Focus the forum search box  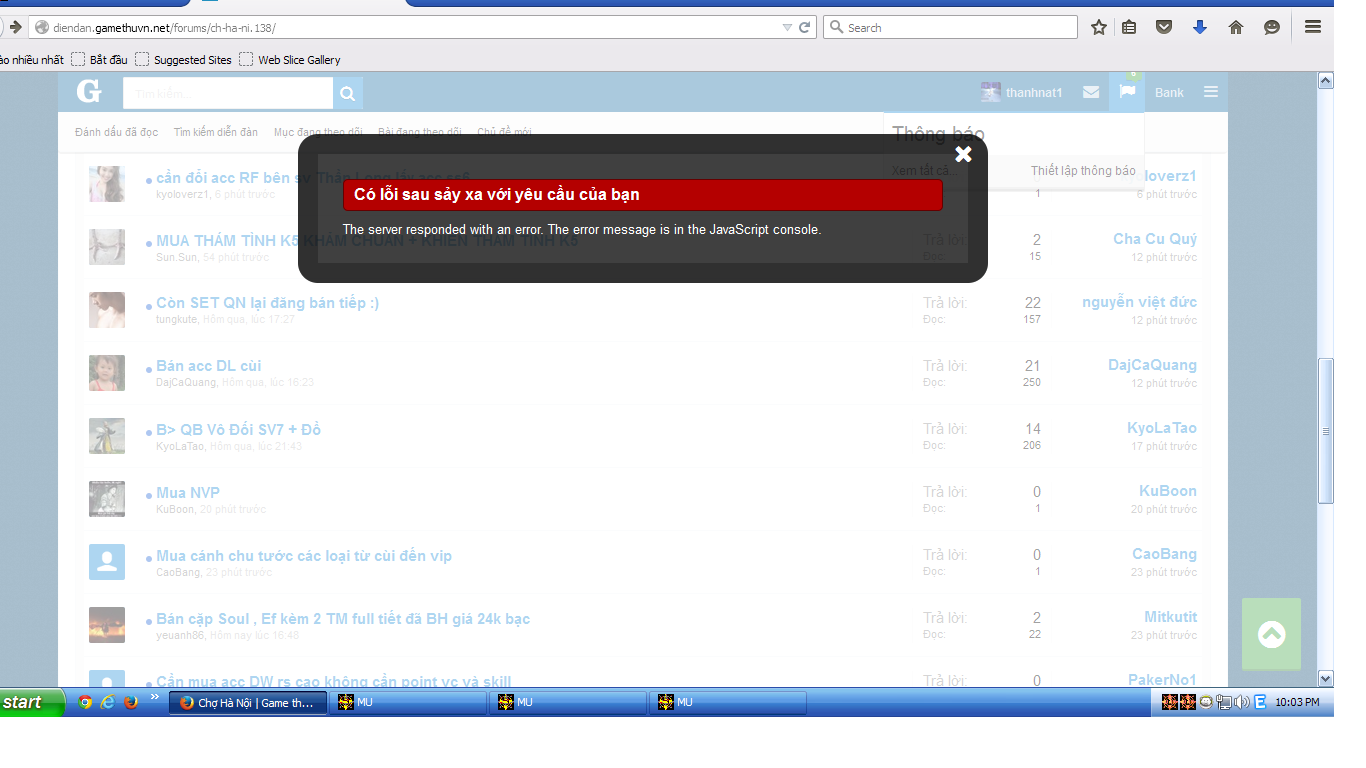click(228, 93)
